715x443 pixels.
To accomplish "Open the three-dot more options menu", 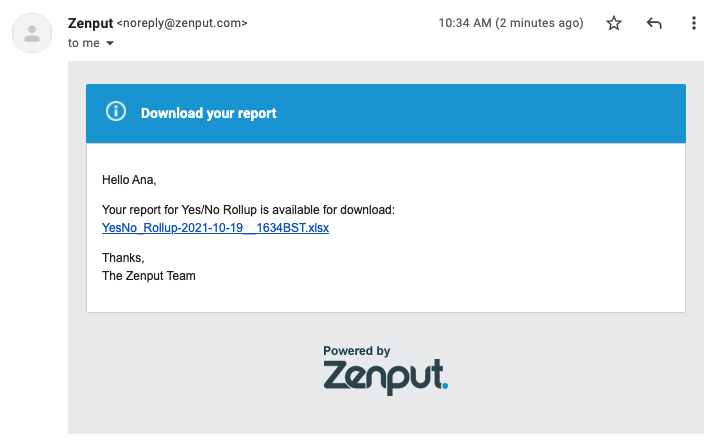I will pyautogui.click(x=694, y=23).
